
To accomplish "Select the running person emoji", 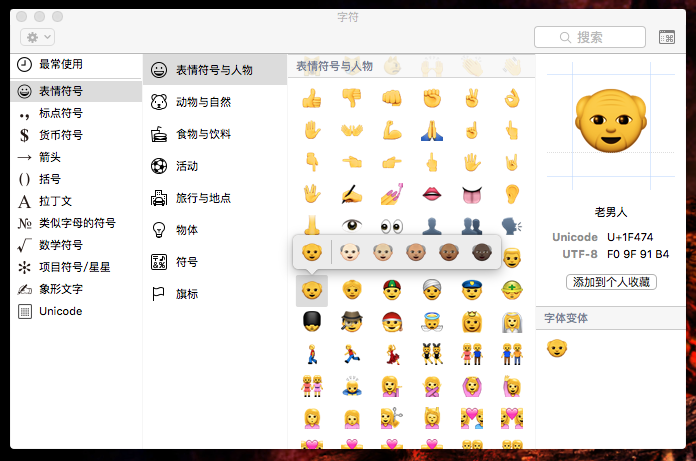I will click(x=352, y=355).
